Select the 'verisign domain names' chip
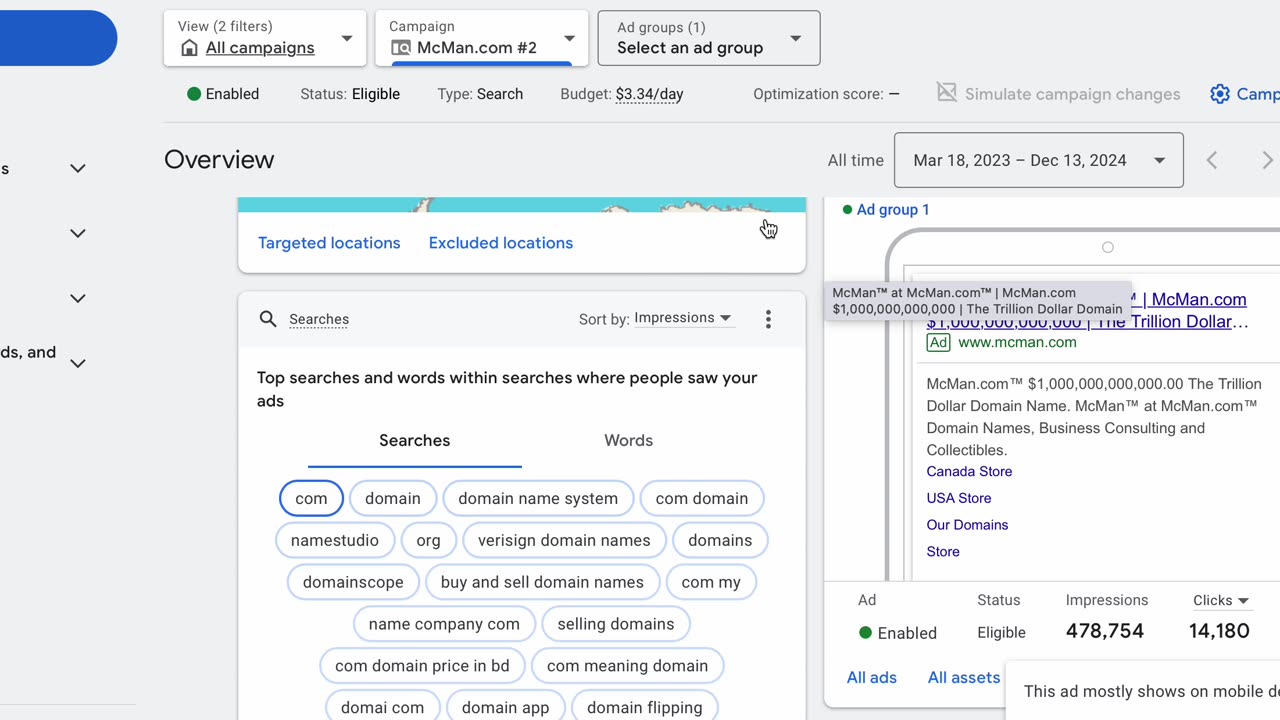Screen dimensions: 1280x720 (x=564, y=540)
